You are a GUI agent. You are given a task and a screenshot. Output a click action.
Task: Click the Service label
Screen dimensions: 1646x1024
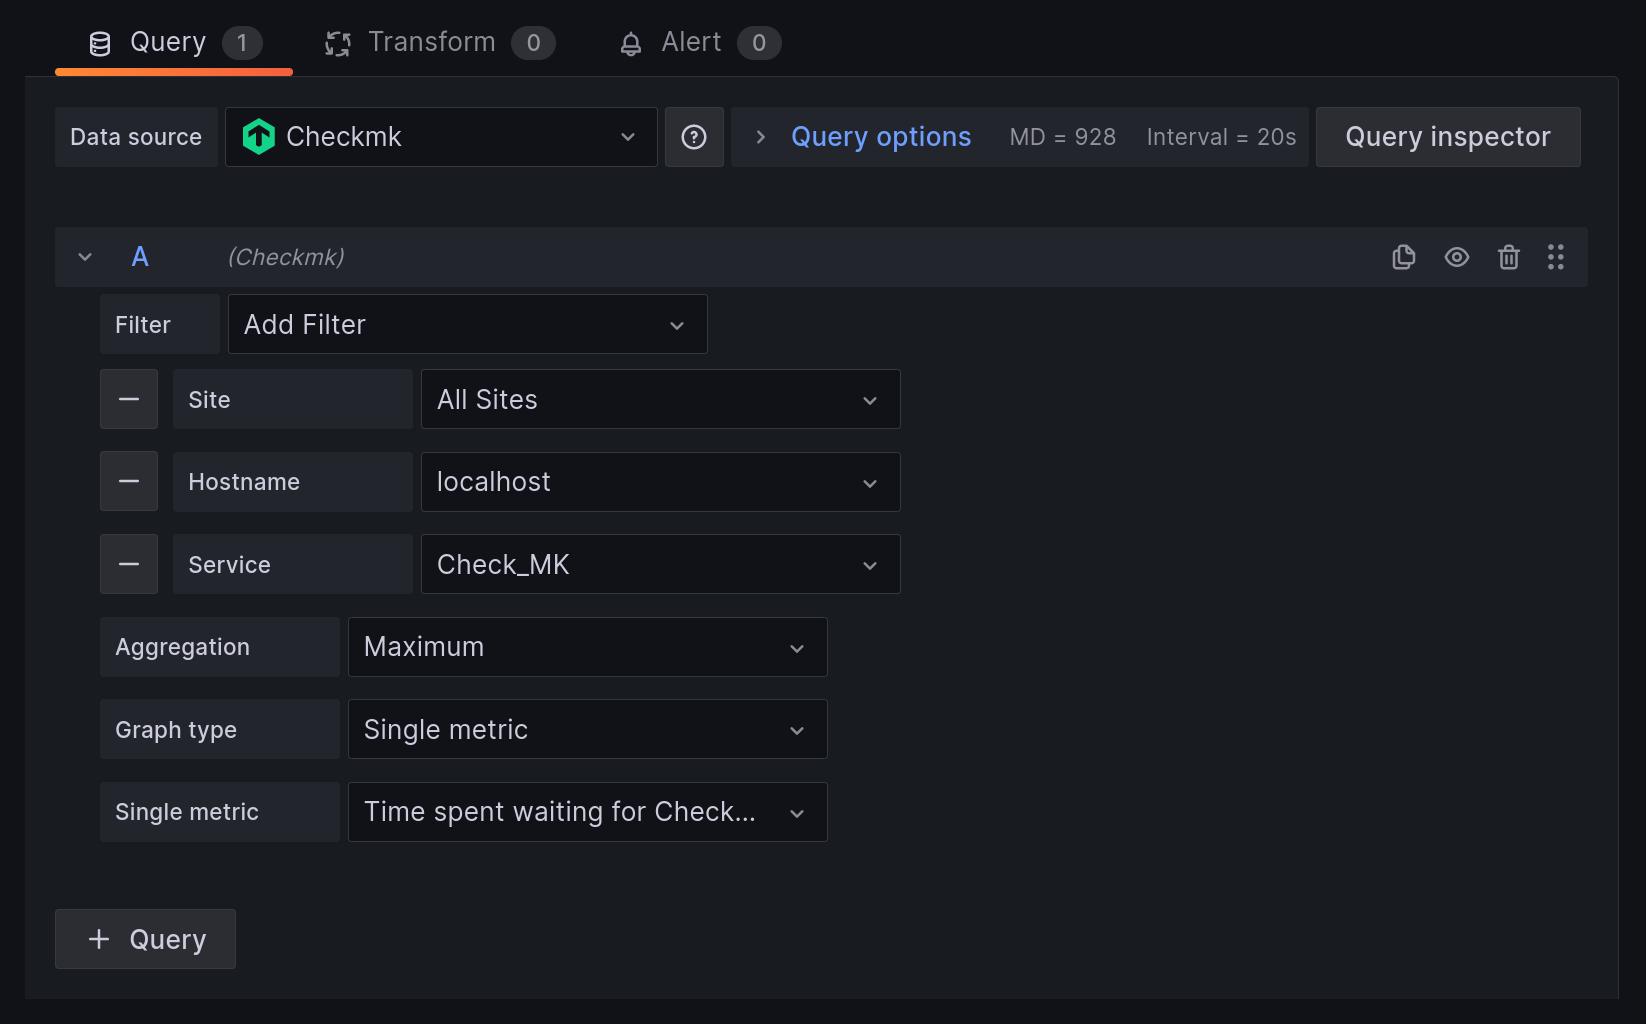point(293,564)
